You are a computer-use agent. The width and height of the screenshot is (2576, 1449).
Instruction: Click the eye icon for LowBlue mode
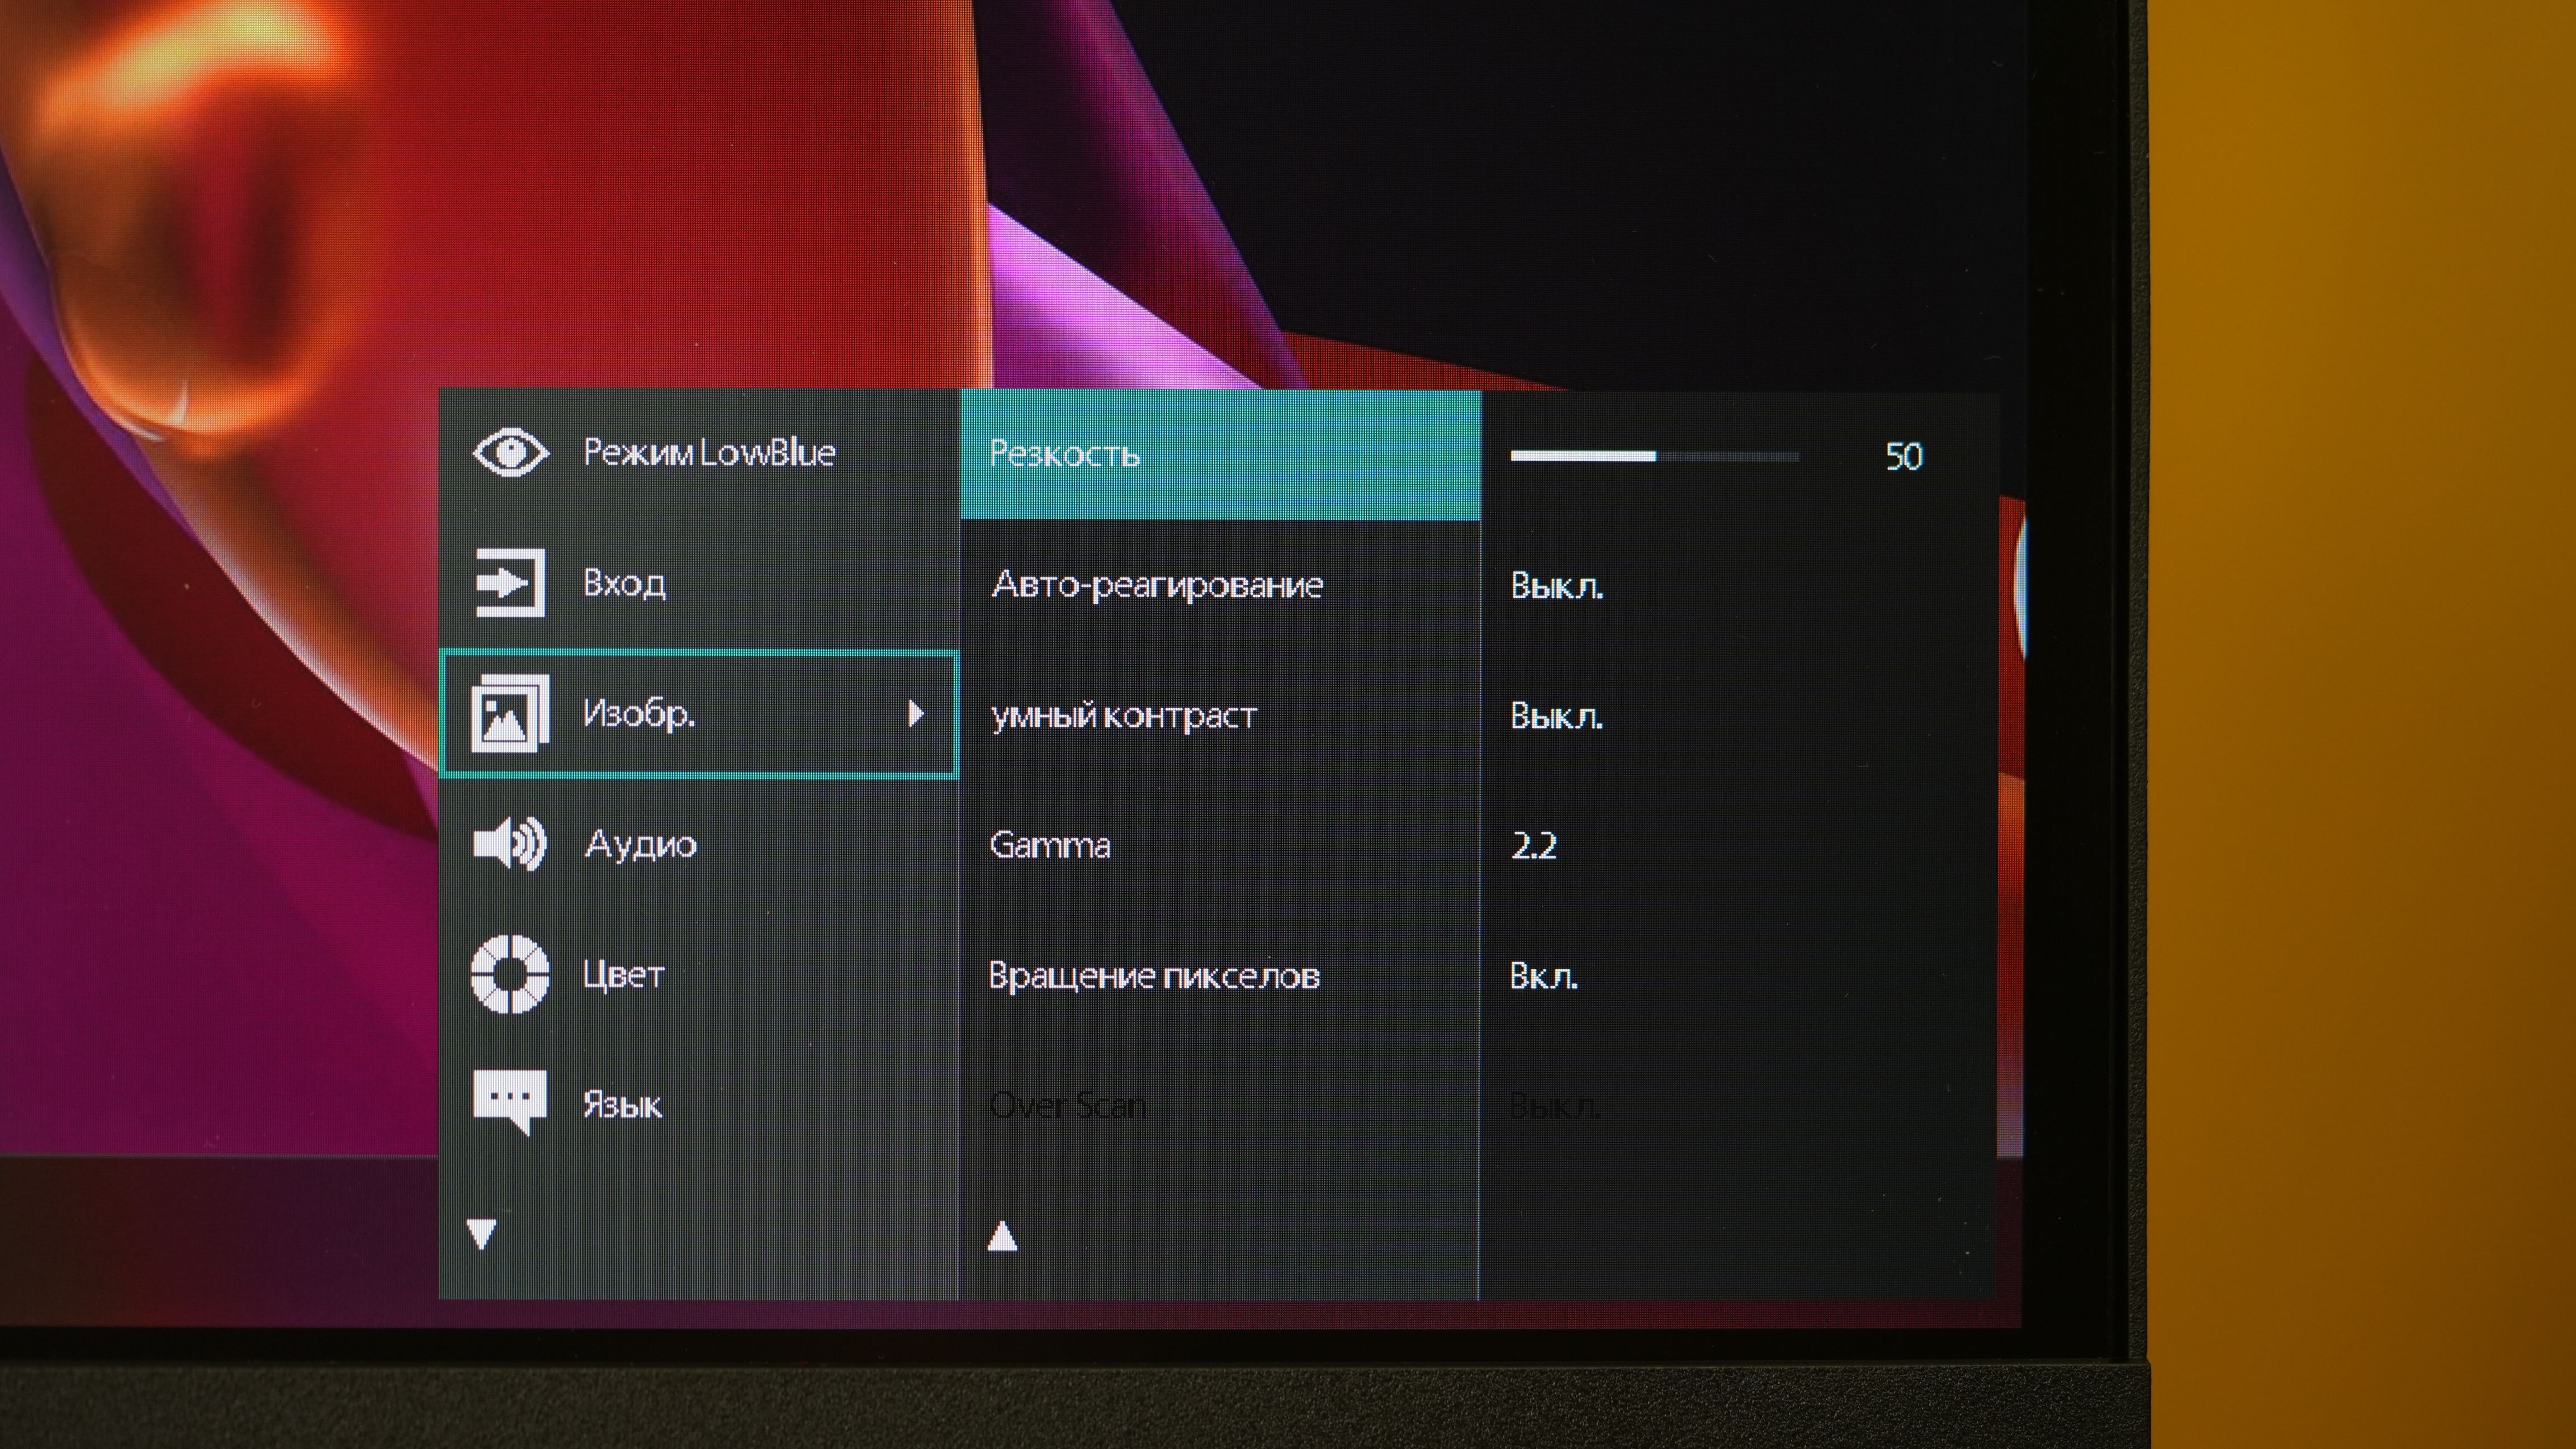[x=510, y=453]
